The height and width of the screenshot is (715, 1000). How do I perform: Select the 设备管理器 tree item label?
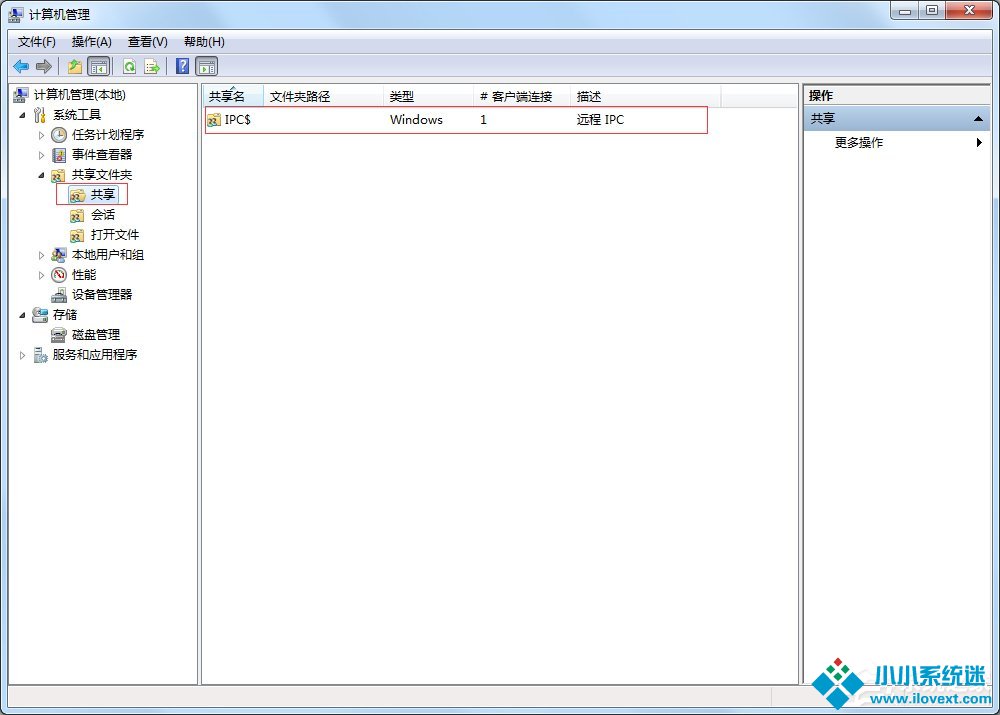coord(102,294)
